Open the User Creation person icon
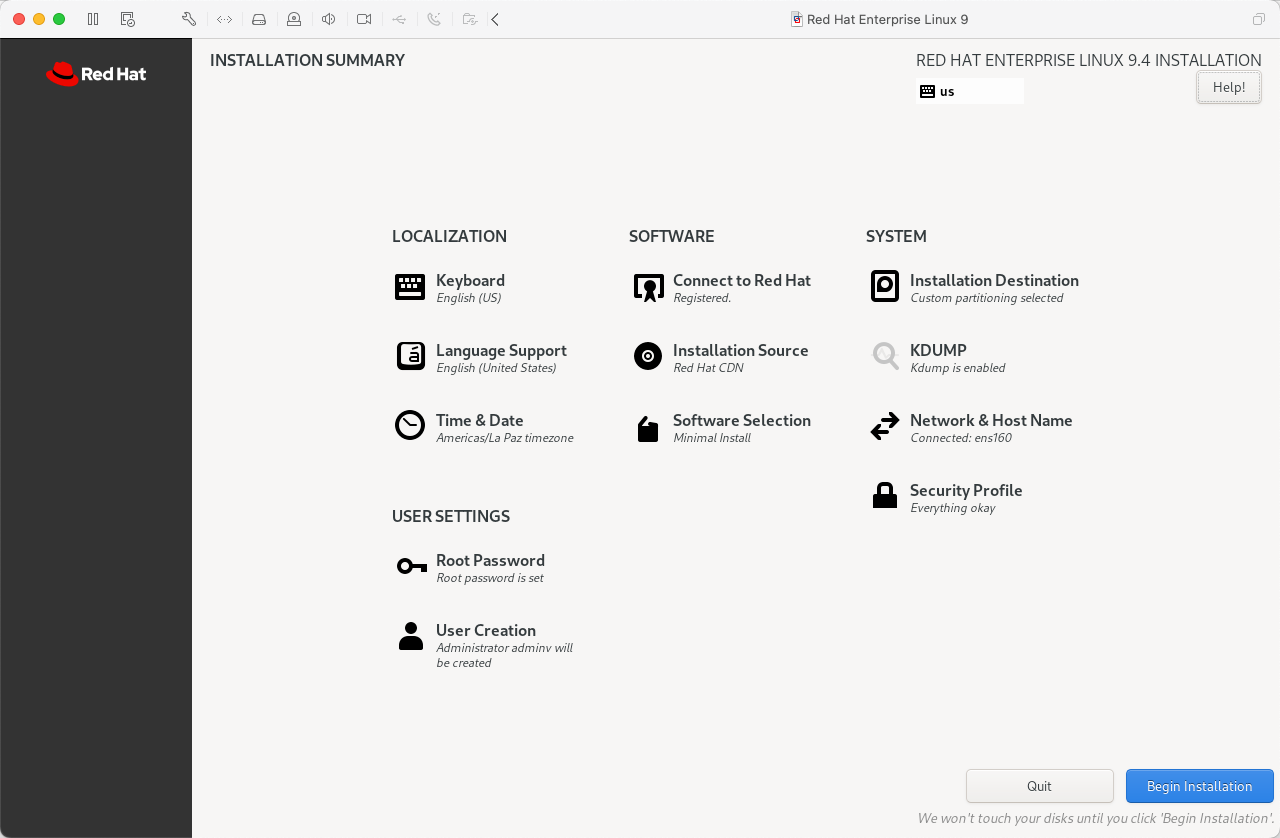Viewport: 1280px width, 838px height. pos(410,637)
